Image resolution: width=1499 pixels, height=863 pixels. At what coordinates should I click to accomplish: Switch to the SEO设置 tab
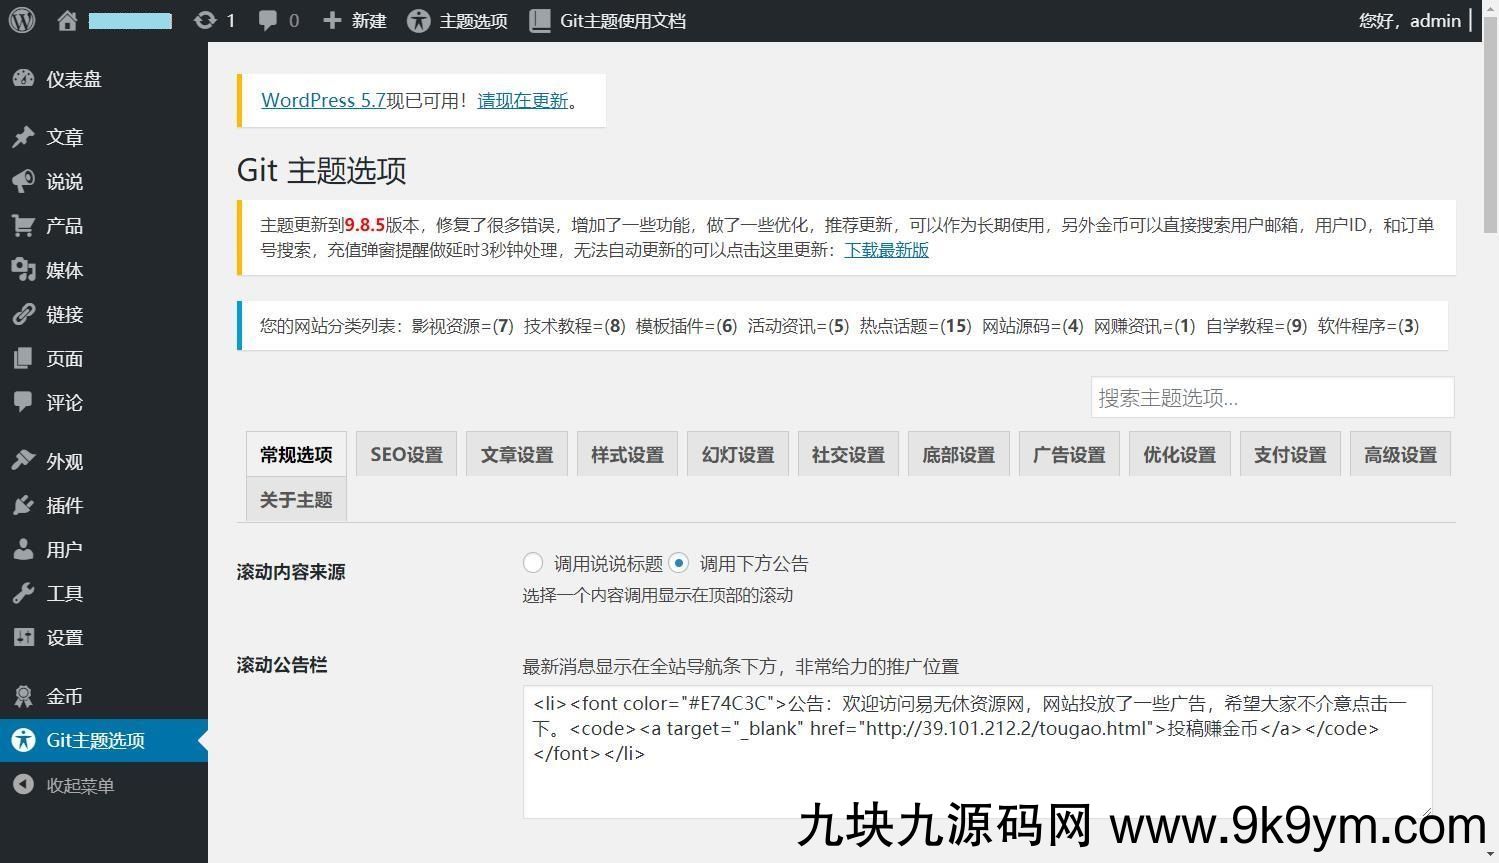click(x=406, y=455)
